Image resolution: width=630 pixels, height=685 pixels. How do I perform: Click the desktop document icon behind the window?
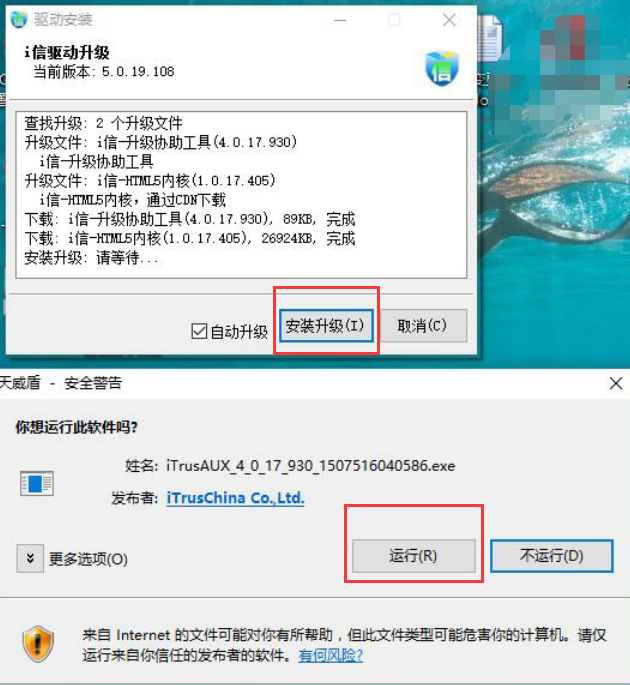coord(489,38)
